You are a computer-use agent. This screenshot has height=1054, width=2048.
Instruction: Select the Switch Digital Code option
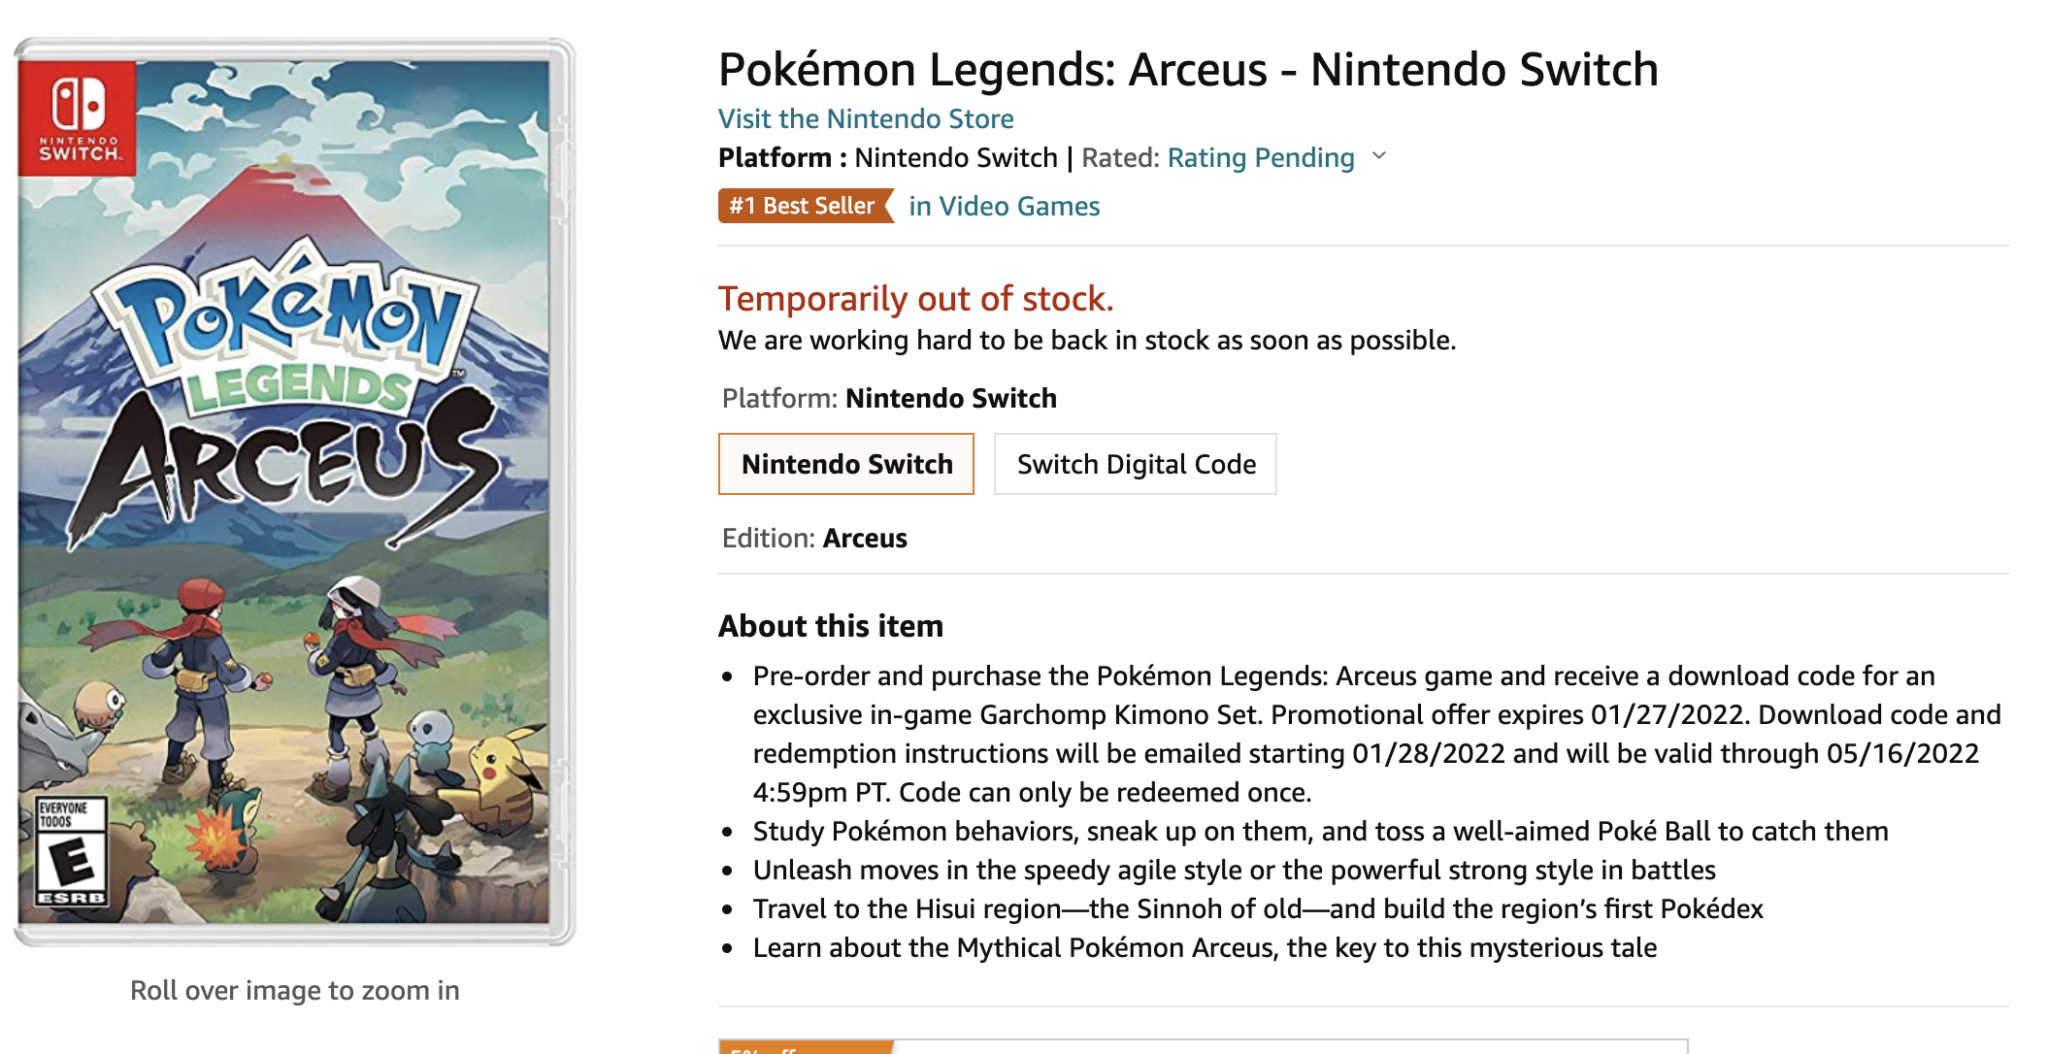pyautogui.click(x=1136, y=463)
